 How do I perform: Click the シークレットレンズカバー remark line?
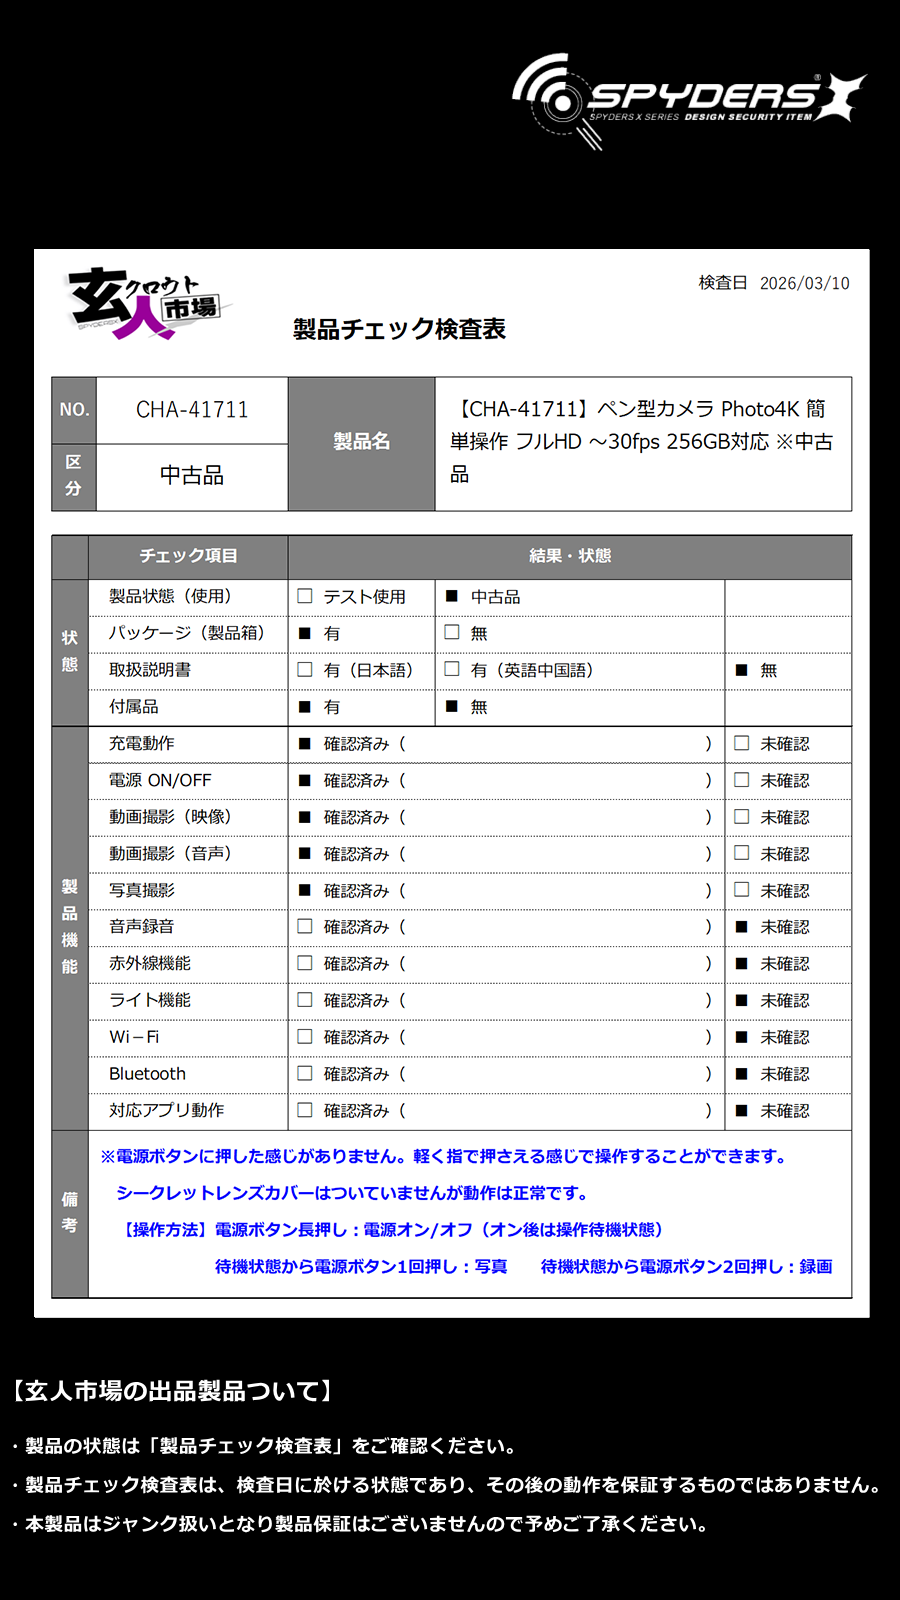tap(355, 1193)
